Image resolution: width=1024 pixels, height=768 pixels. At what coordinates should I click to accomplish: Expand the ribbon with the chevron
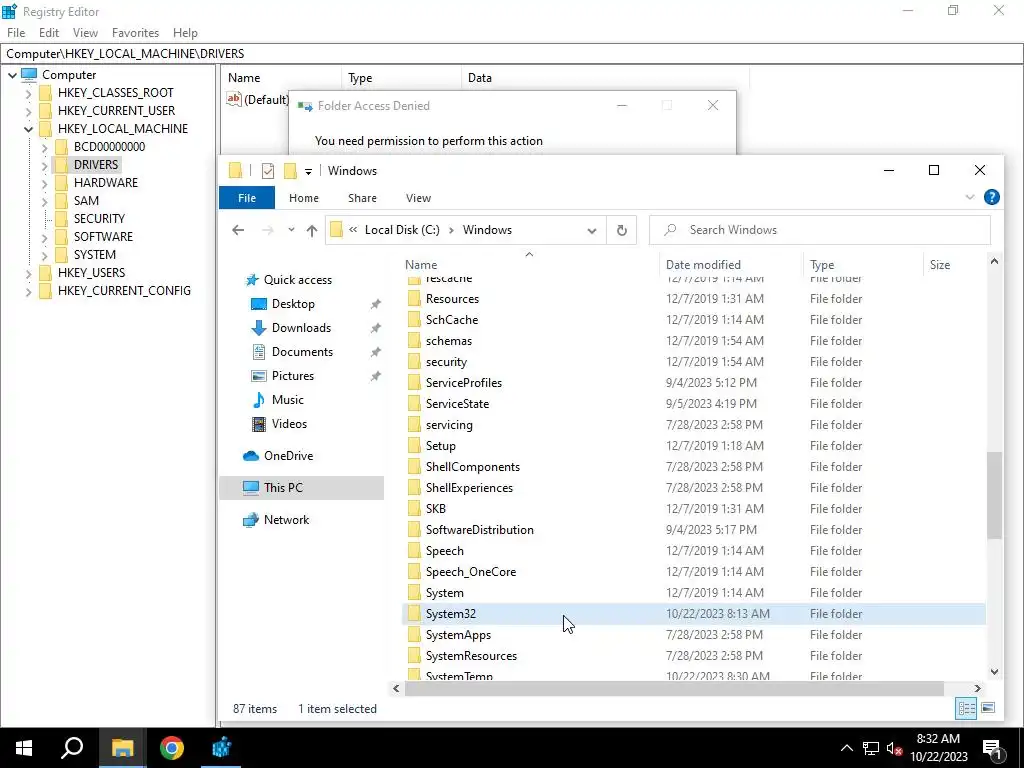(x=970, y=197)
